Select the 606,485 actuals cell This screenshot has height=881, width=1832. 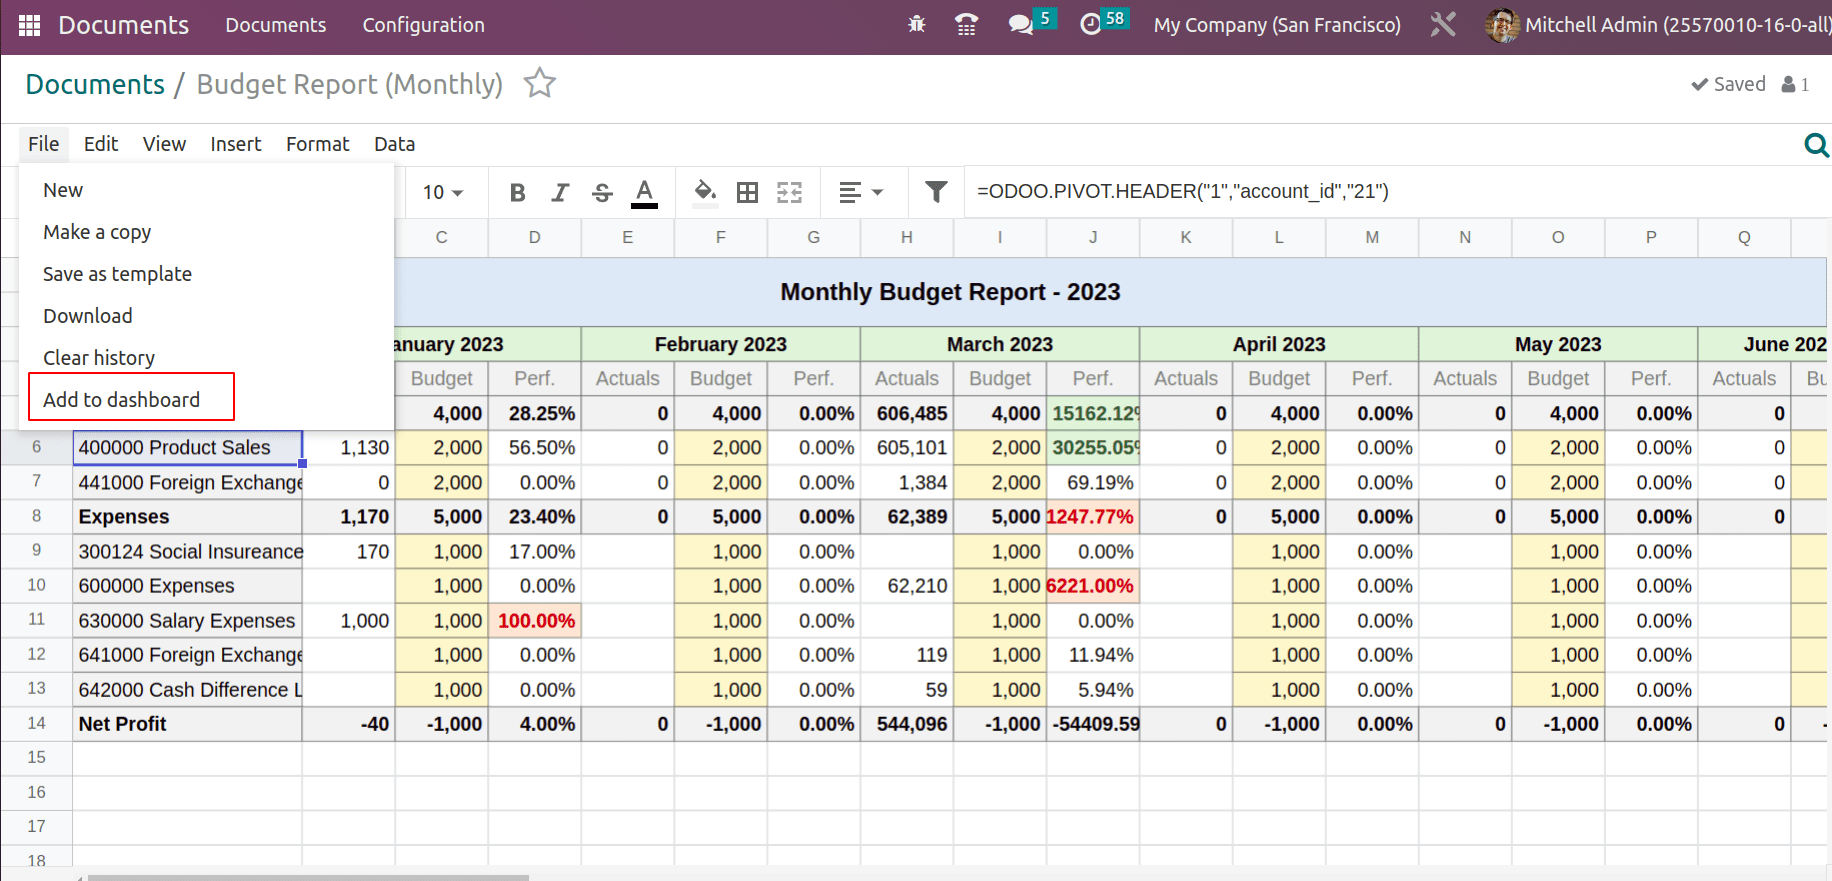point(907,414)
